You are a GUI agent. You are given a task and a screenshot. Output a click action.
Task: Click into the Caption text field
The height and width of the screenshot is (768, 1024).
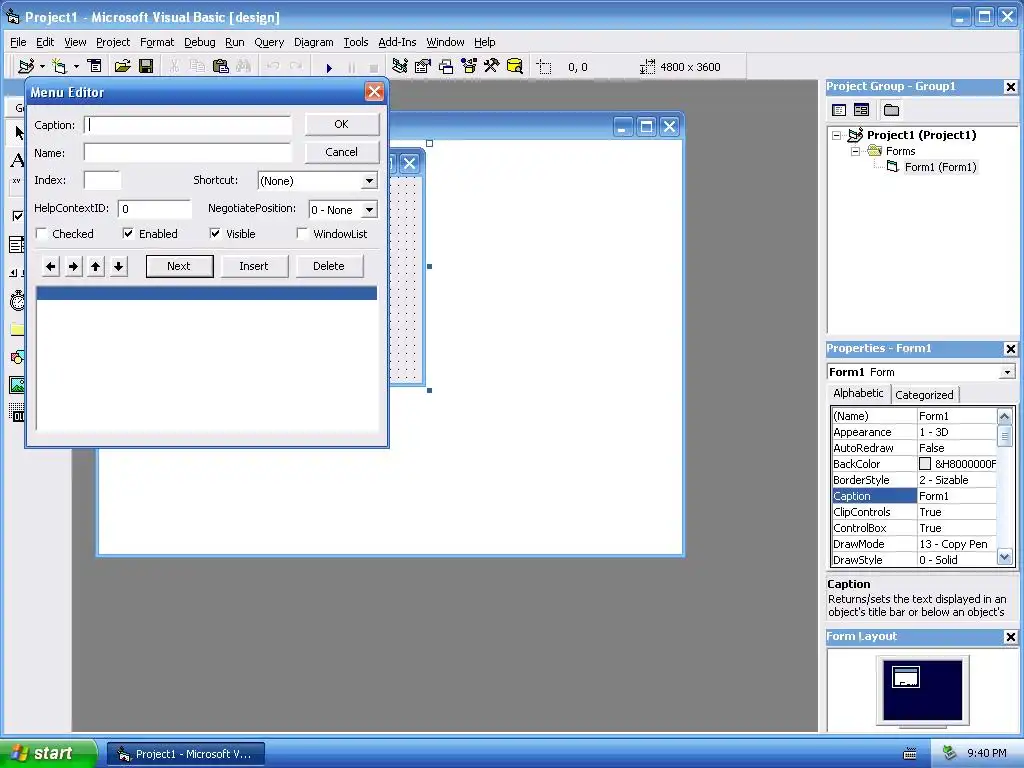(x=187, y=125)
